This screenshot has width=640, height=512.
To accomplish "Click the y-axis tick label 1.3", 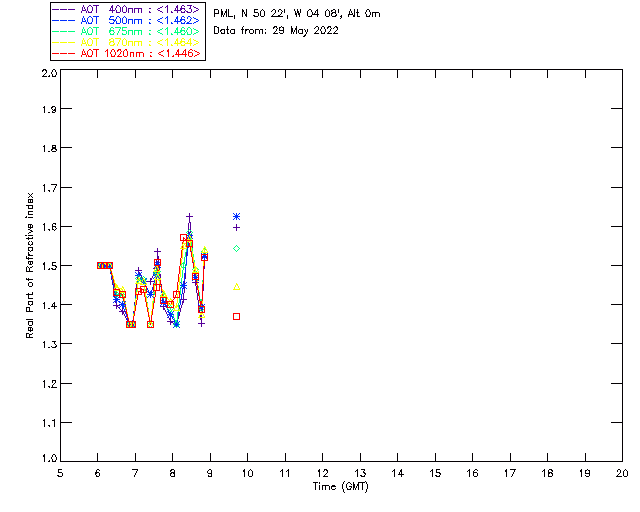I will (49, 344).
